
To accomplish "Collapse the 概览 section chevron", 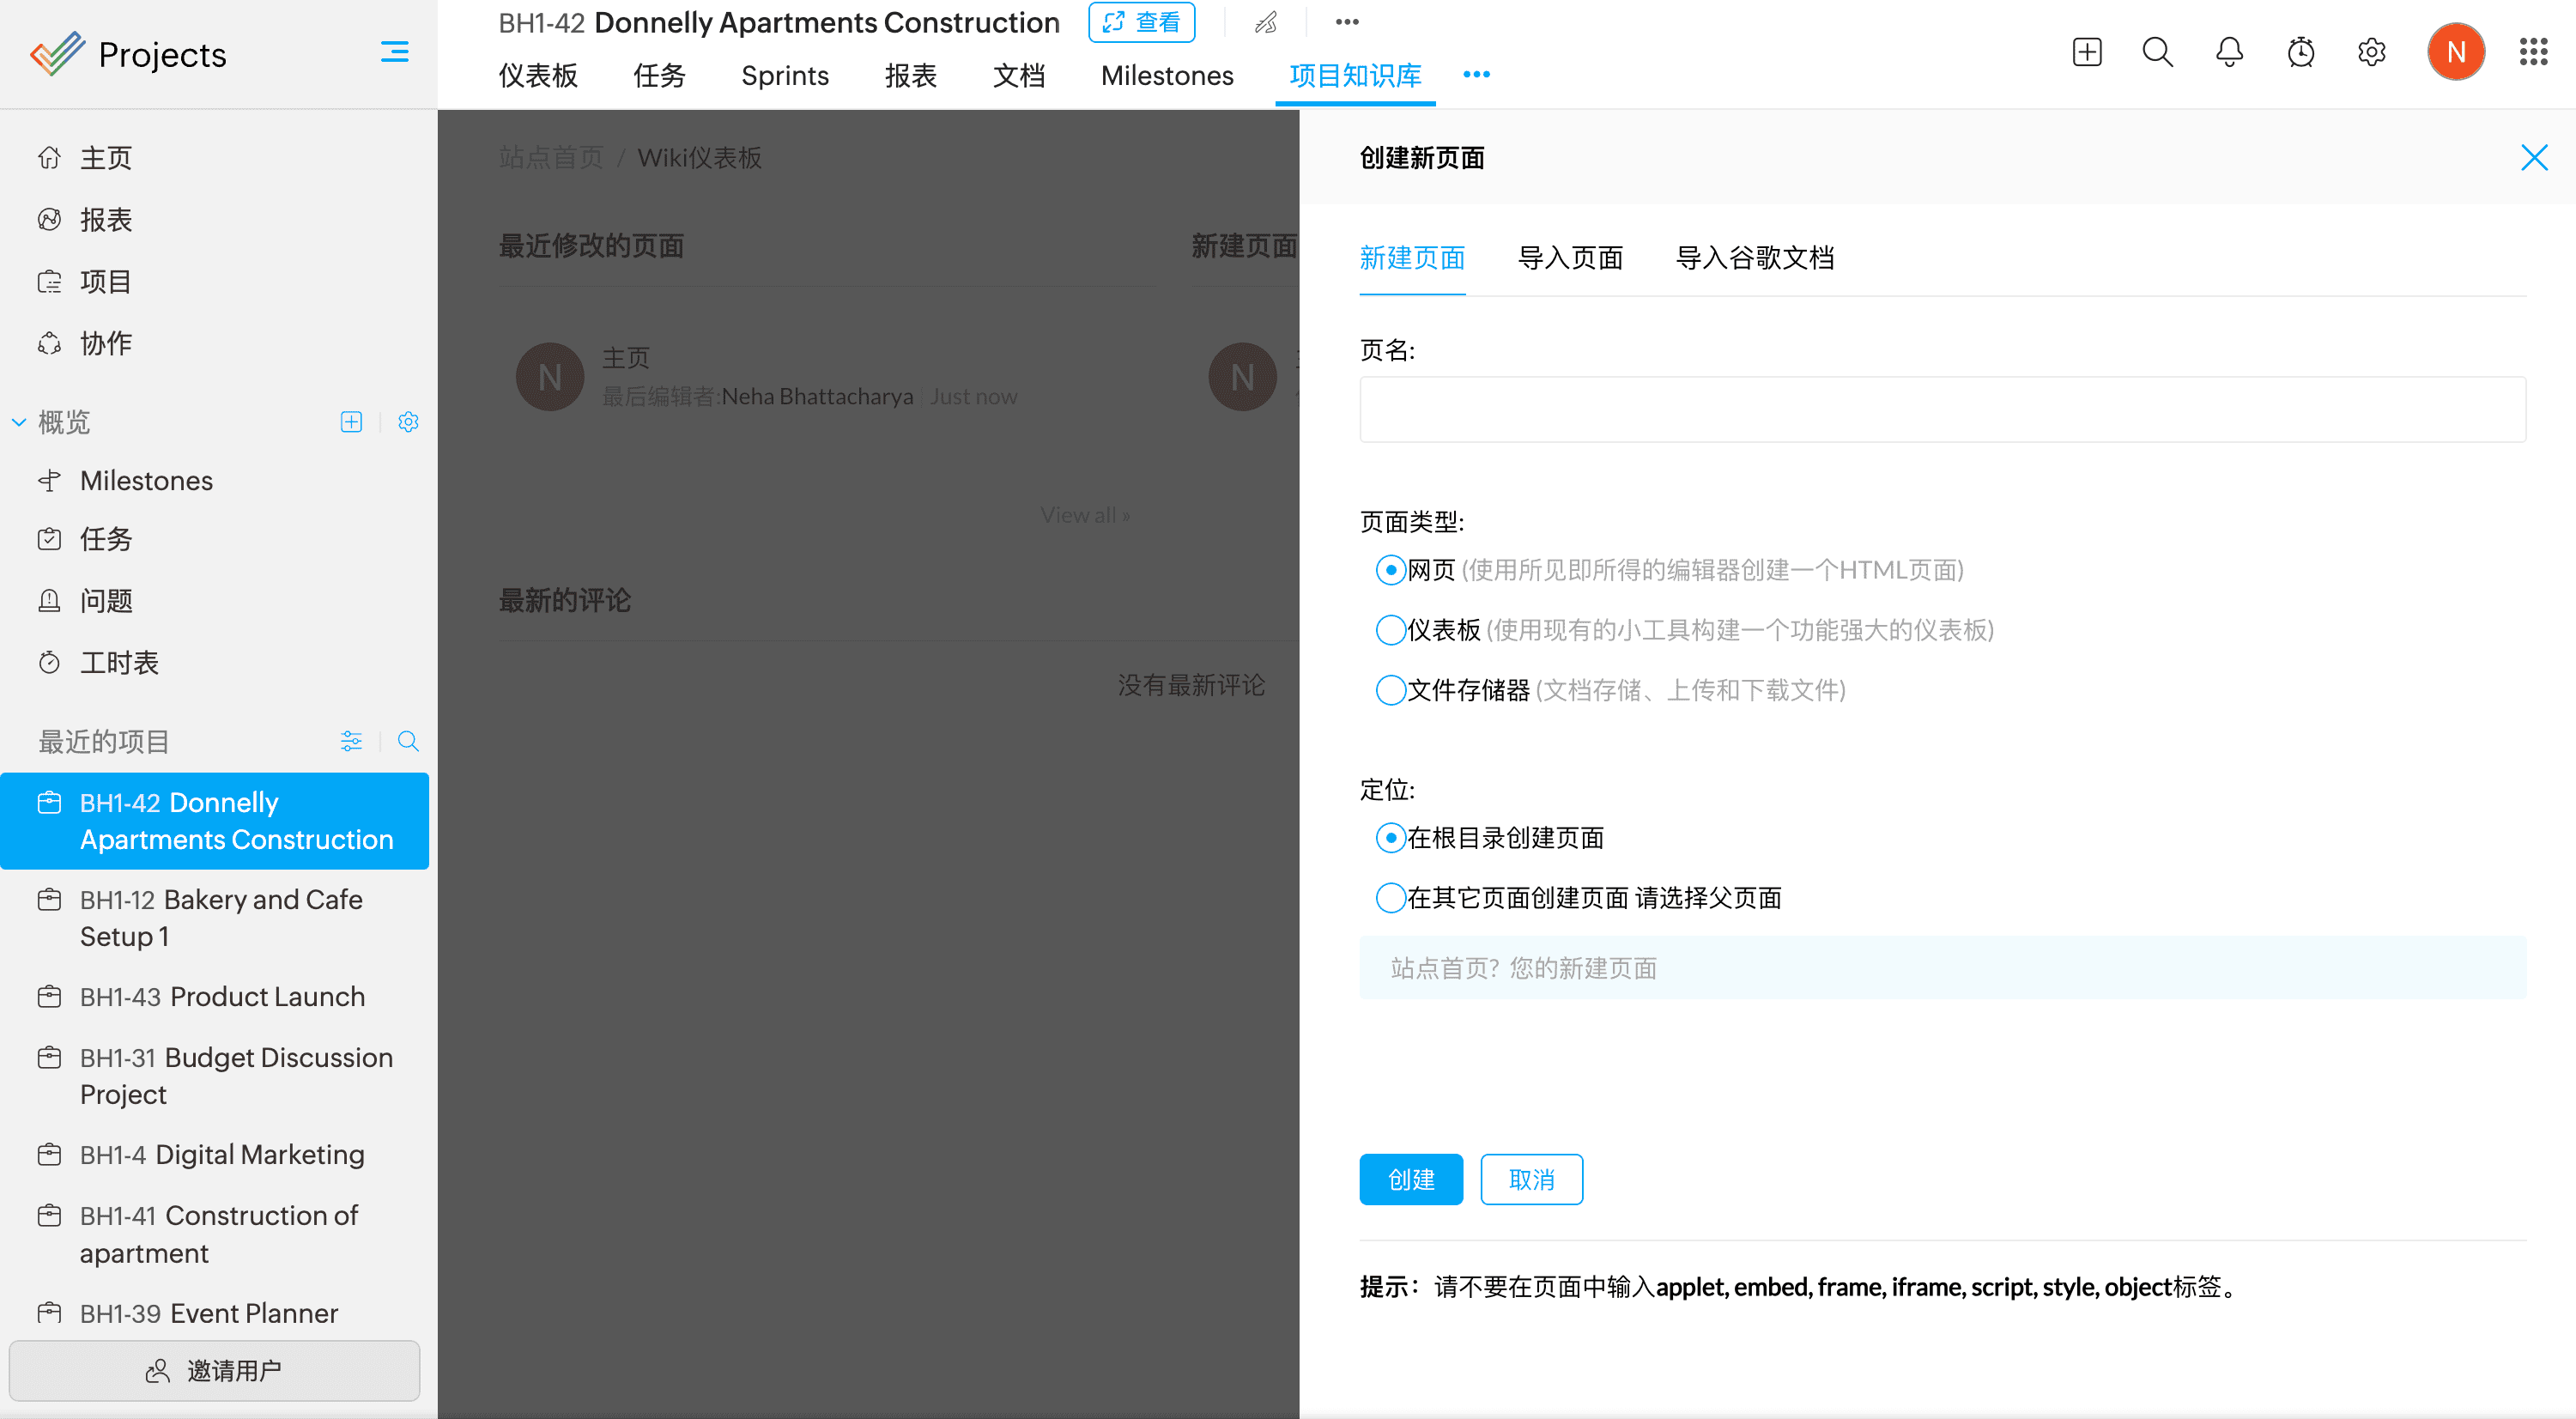I will pyautogui.click(x=19, y=423).
